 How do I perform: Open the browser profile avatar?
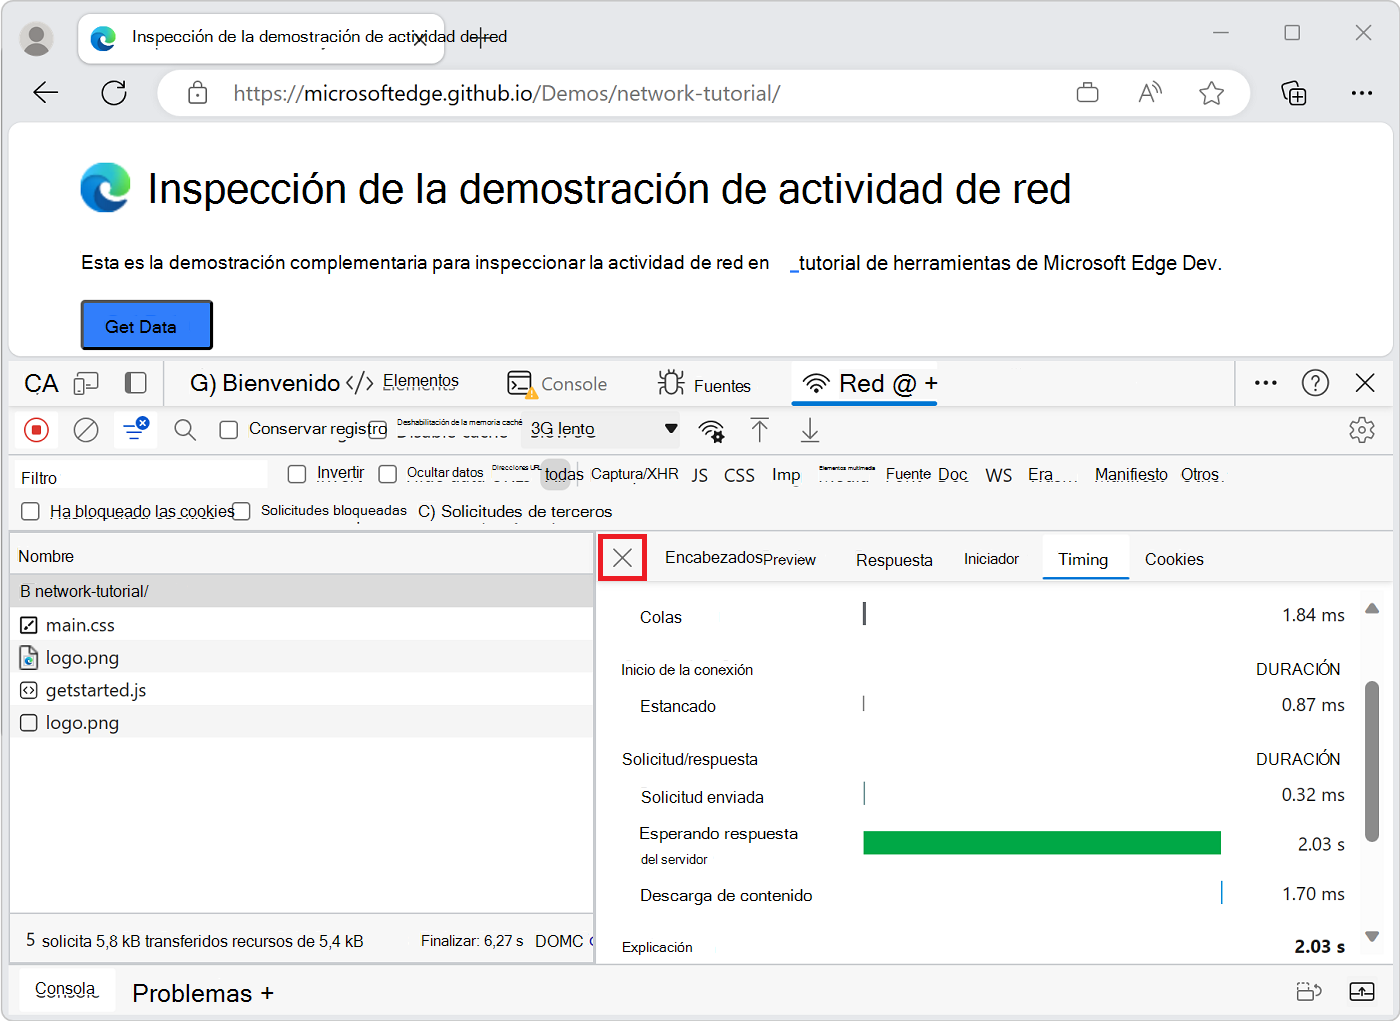point(37,39)
